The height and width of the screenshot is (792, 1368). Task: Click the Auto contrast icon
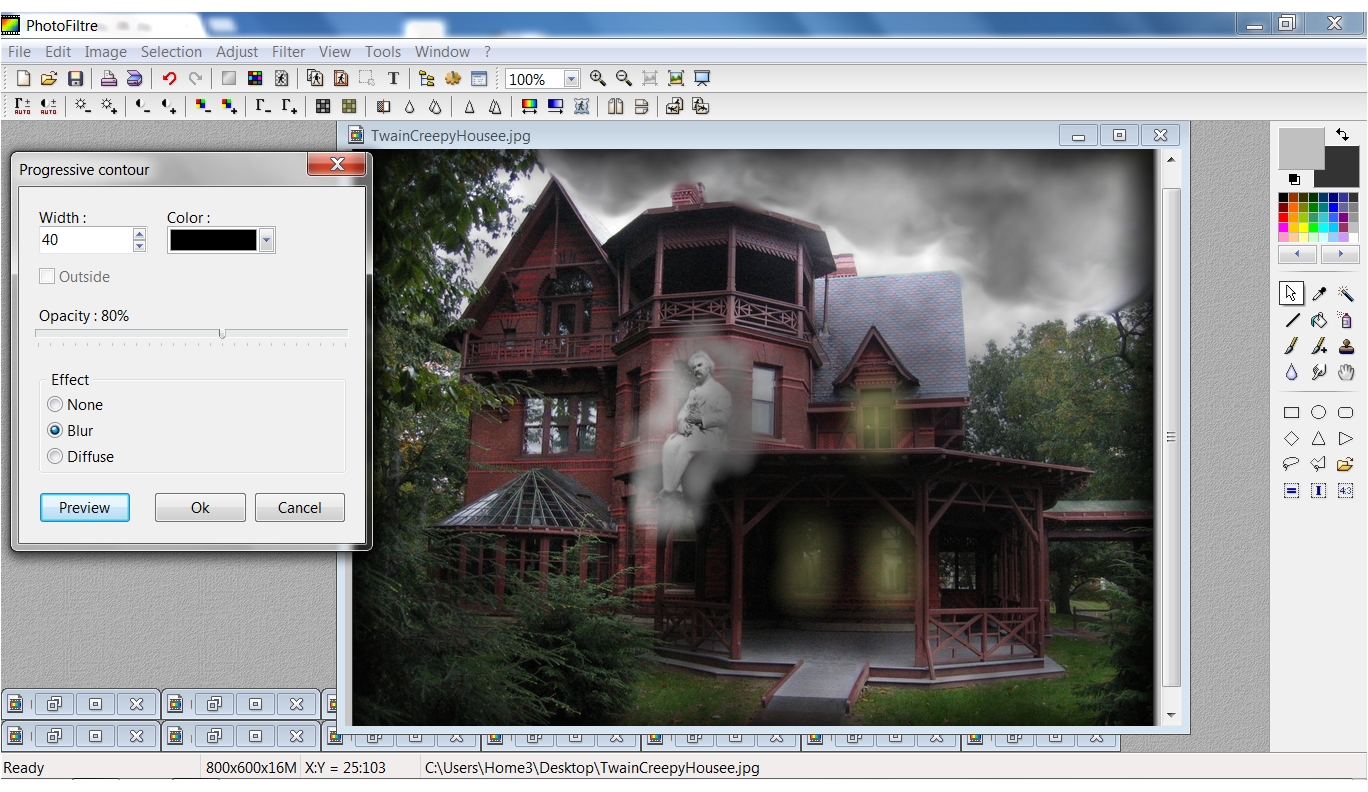(48, 106)
